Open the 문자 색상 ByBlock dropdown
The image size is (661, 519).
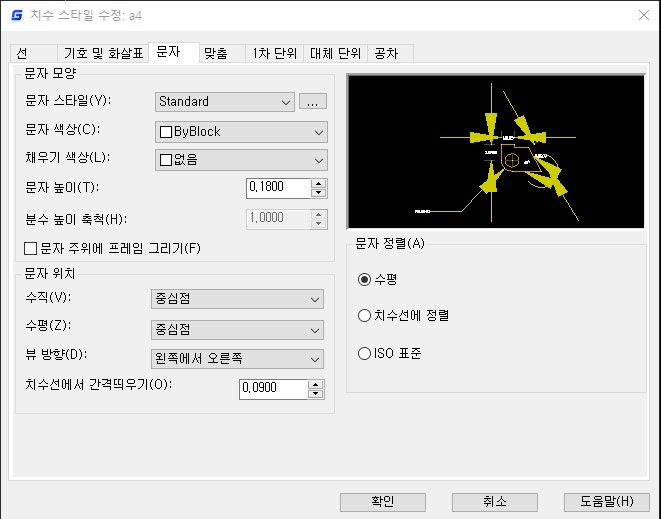coord(241,132)
